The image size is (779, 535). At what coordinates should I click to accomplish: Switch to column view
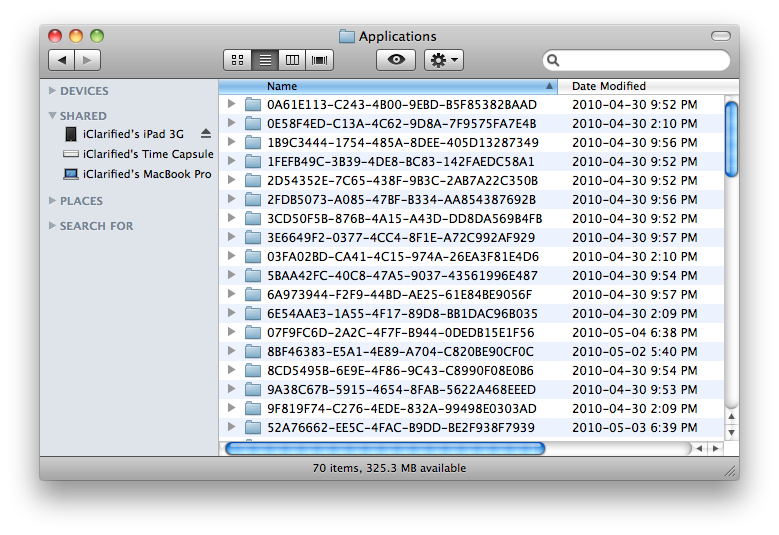click(x=292, y=61)
